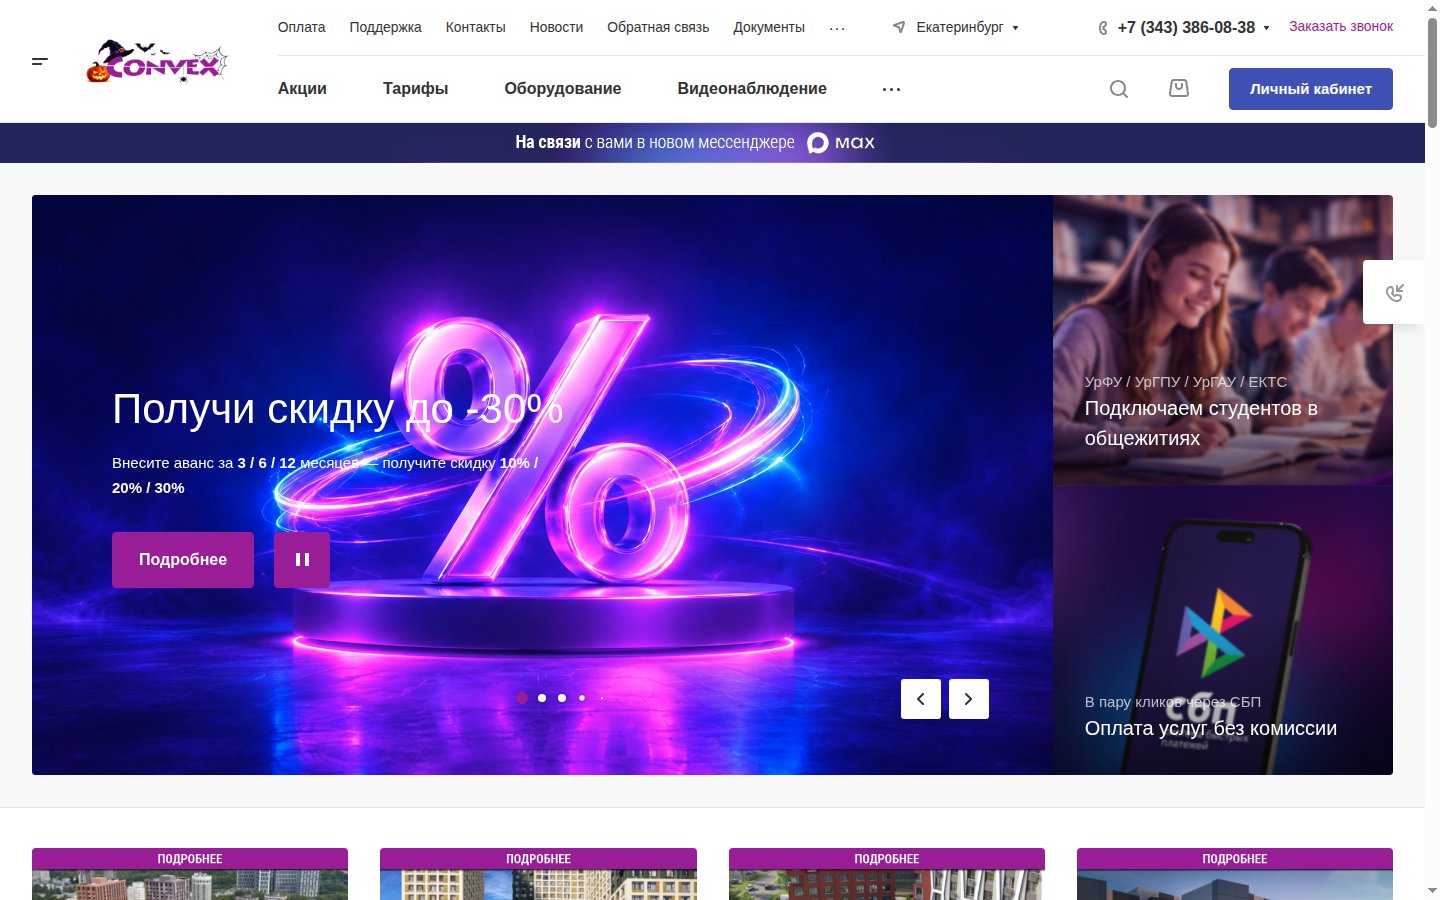Image resolution: width=1440 pixels, height=900 pixels.
Task: Open the site search
Action: 1119,89
